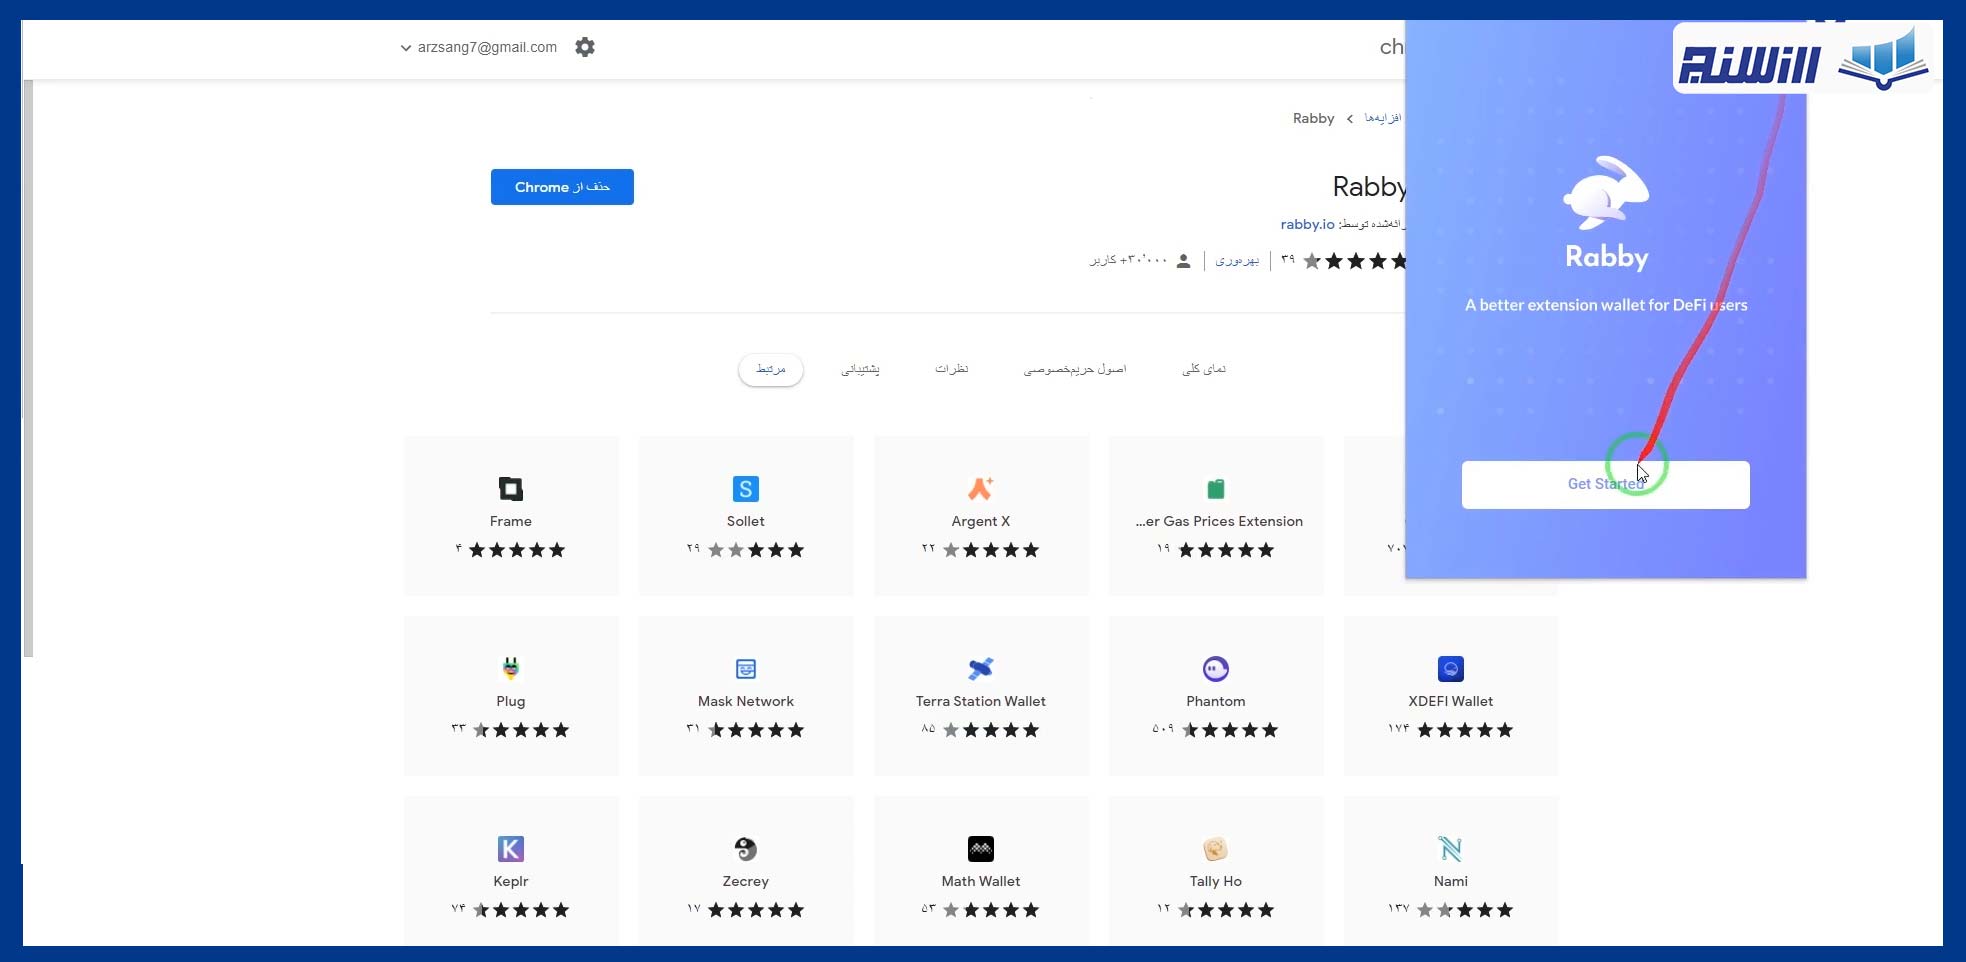Click the بهره‌وری category link
Viewport: 1966px width, 962px height.
pyautogui.click(x=1237, y=261)
